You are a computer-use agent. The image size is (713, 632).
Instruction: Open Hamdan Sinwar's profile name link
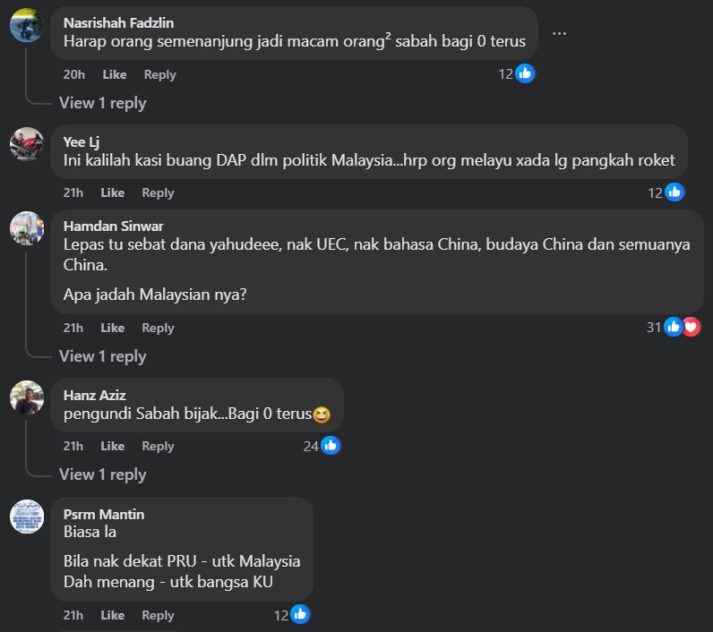113,226
